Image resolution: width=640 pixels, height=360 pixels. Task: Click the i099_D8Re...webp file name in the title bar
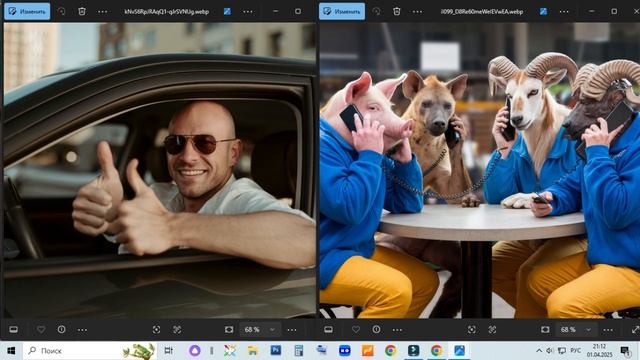click(482, 11)
